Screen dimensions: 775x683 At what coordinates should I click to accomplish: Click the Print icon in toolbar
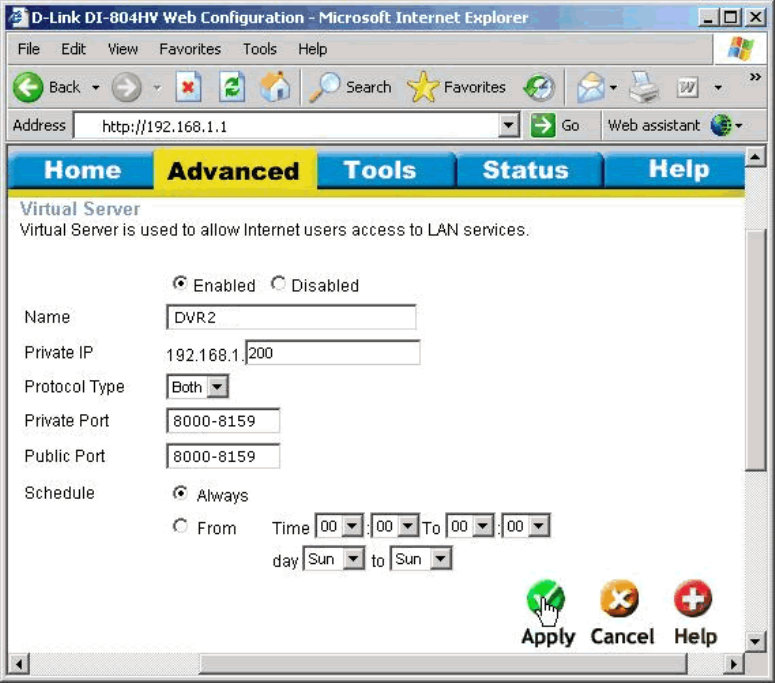coord(644,87)
